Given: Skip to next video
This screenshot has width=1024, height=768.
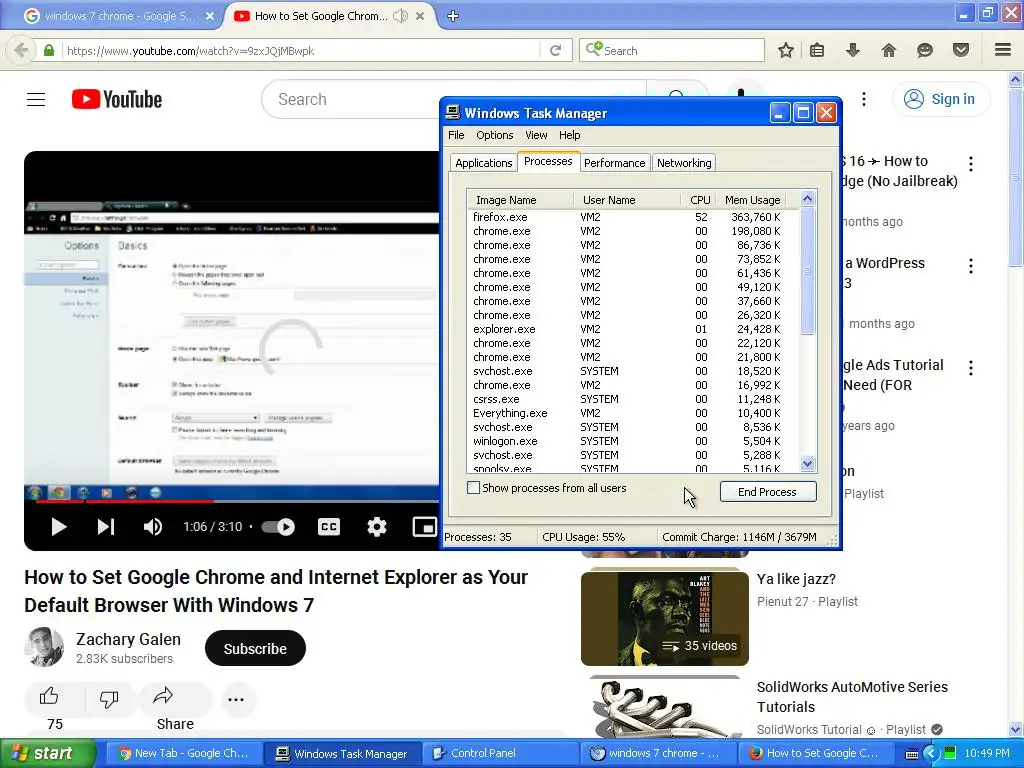Looking at the screenshot, I should click(106, 526).
